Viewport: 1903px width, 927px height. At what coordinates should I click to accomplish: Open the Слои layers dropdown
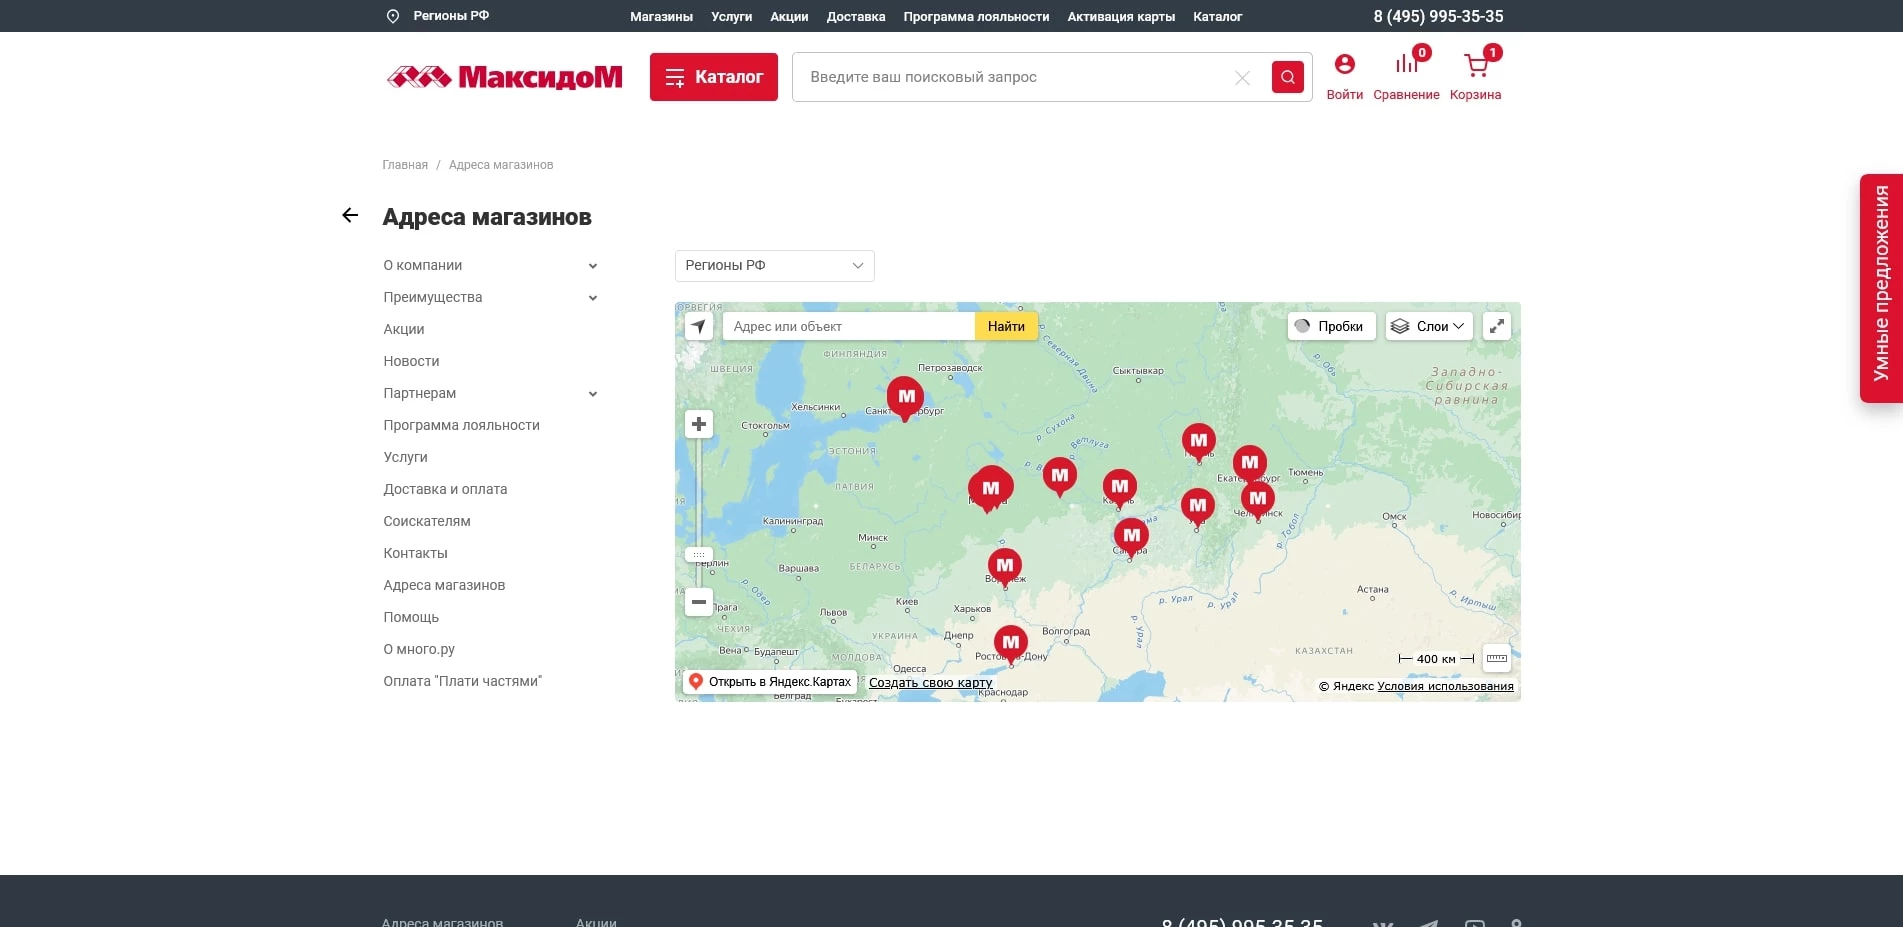pos(1428,326)
